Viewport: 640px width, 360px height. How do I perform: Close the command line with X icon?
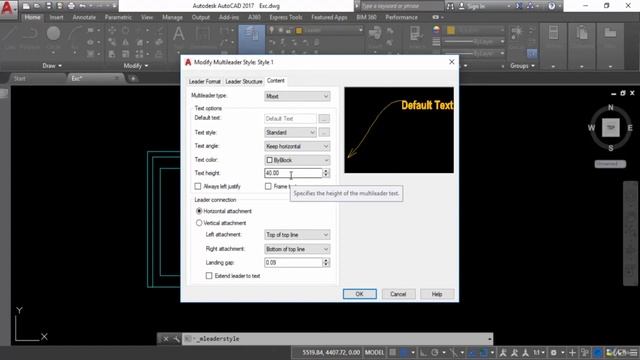[165, 339]
